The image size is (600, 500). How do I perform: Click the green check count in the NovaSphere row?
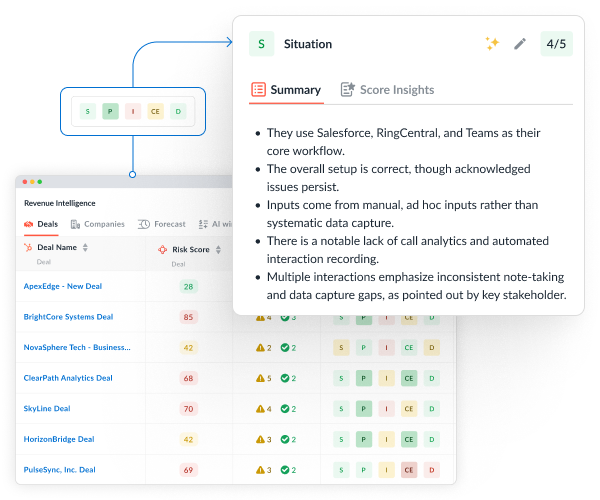pyautogui.click(x=288, y=348)
